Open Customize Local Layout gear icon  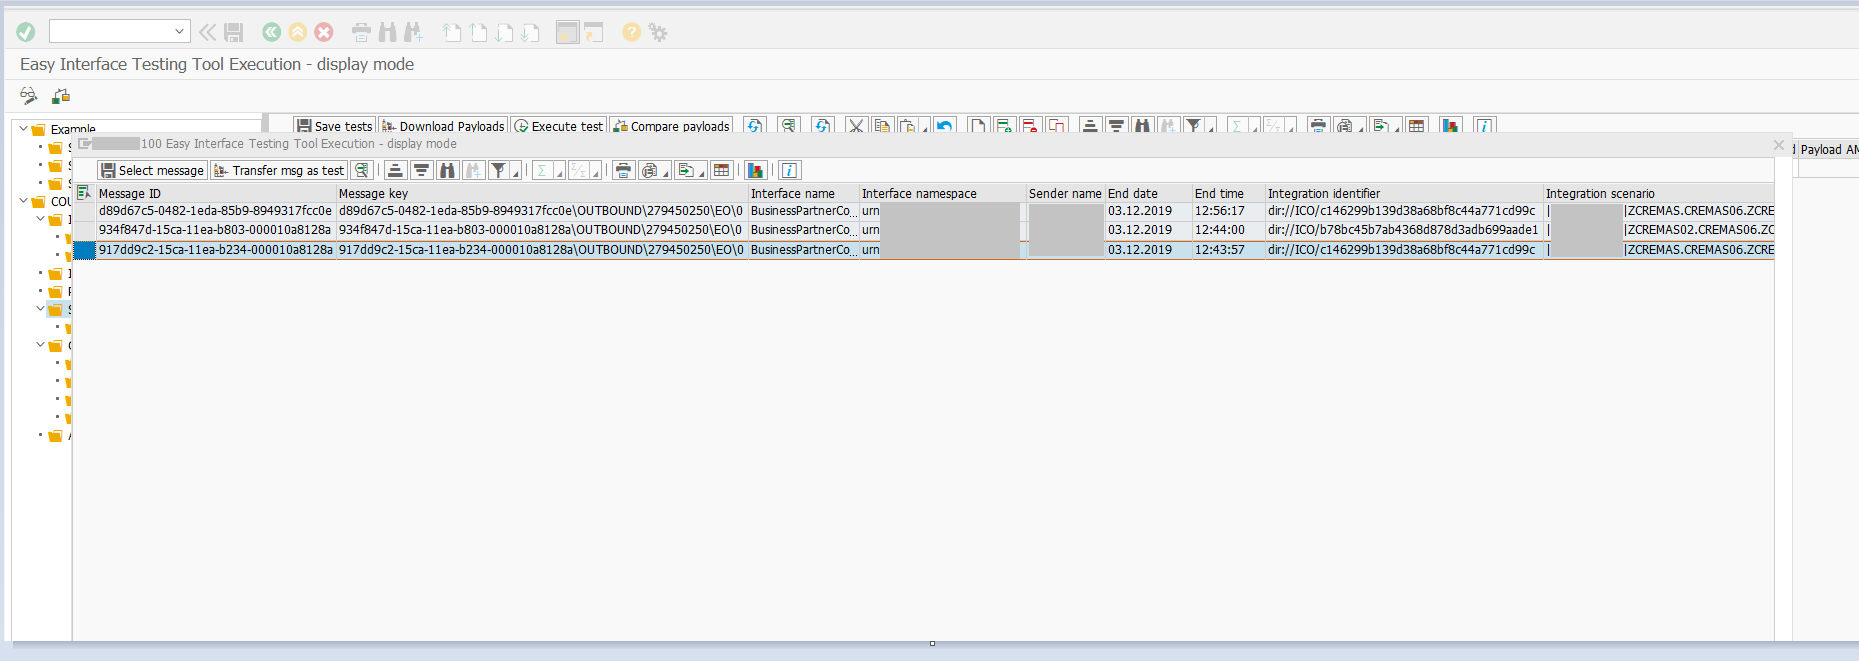click(658, 33)
